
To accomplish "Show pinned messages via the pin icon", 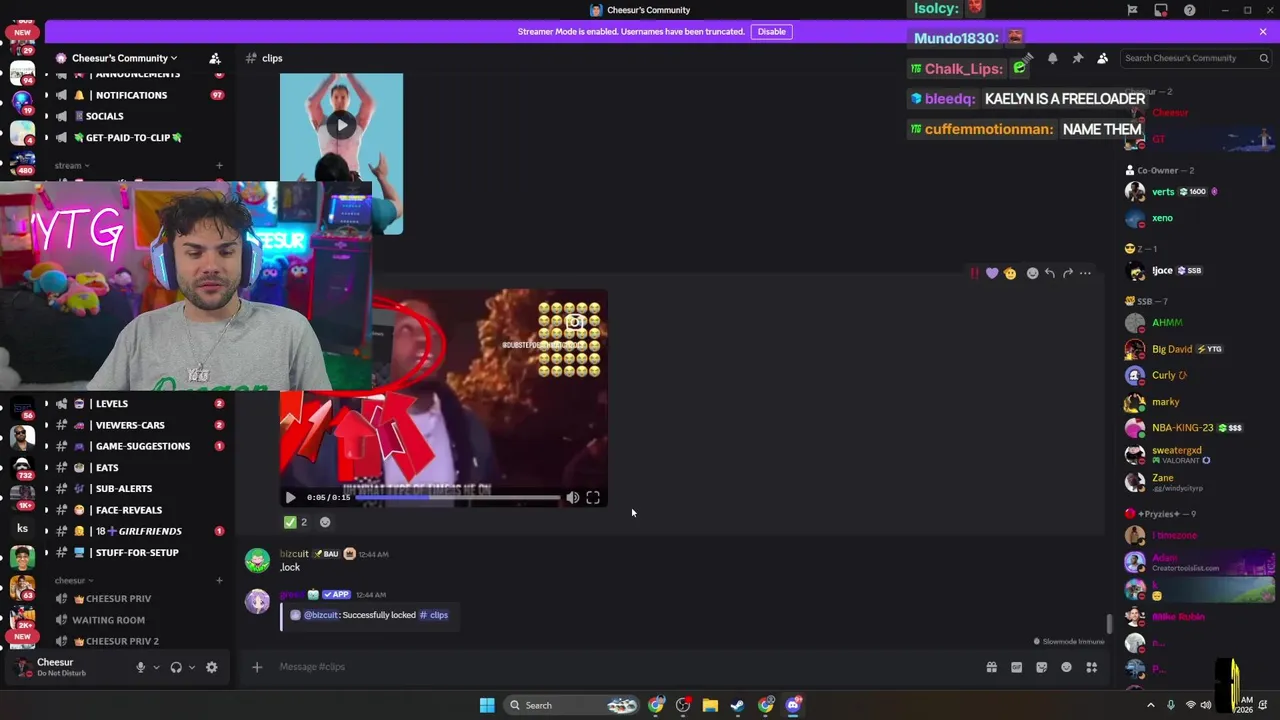I will coord(1077,58).
